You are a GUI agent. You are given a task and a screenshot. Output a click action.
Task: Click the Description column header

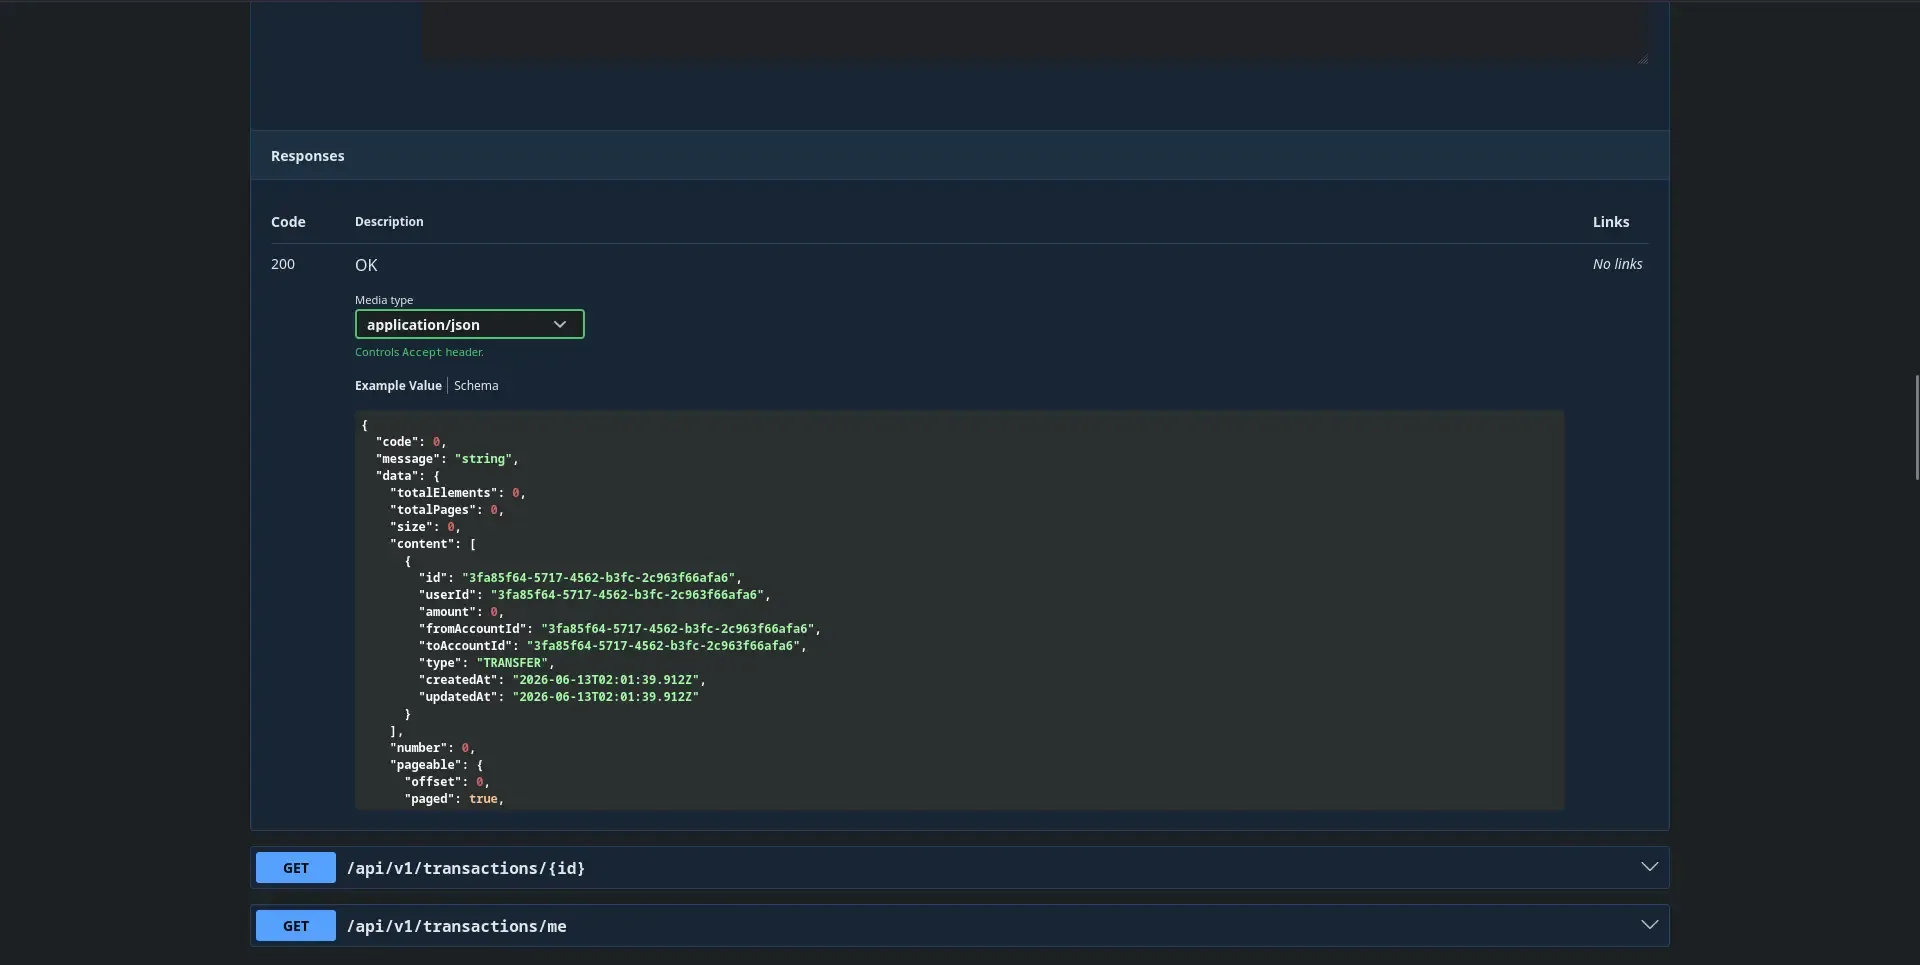point(389,222)
